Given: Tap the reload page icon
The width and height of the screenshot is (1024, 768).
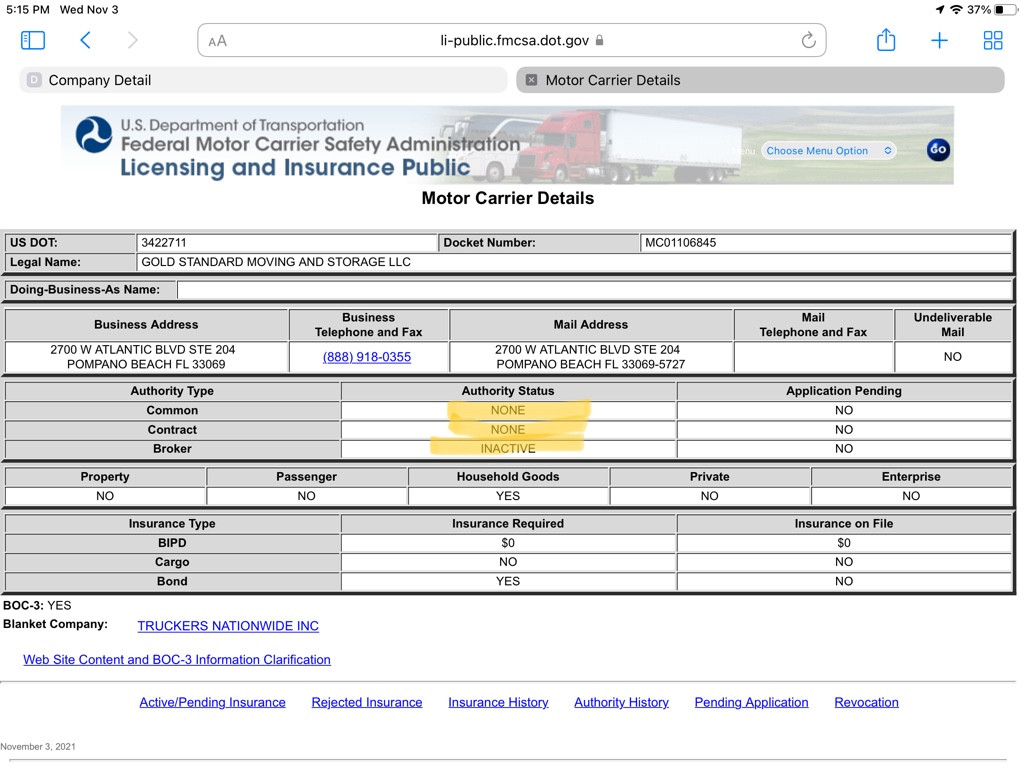Looking at the screenshot, I should coord(808,41).
